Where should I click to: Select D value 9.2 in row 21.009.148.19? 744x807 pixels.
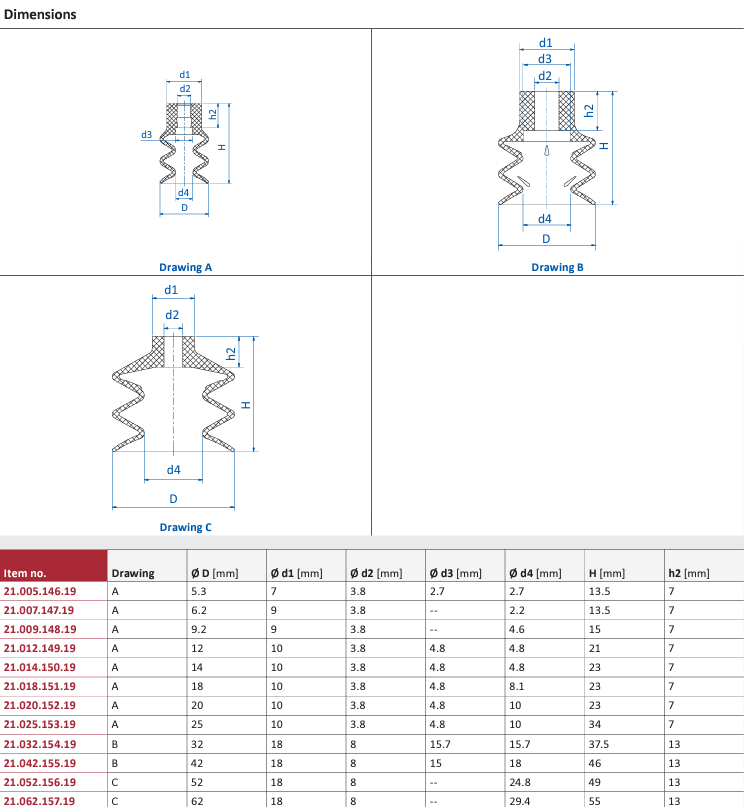199,629
